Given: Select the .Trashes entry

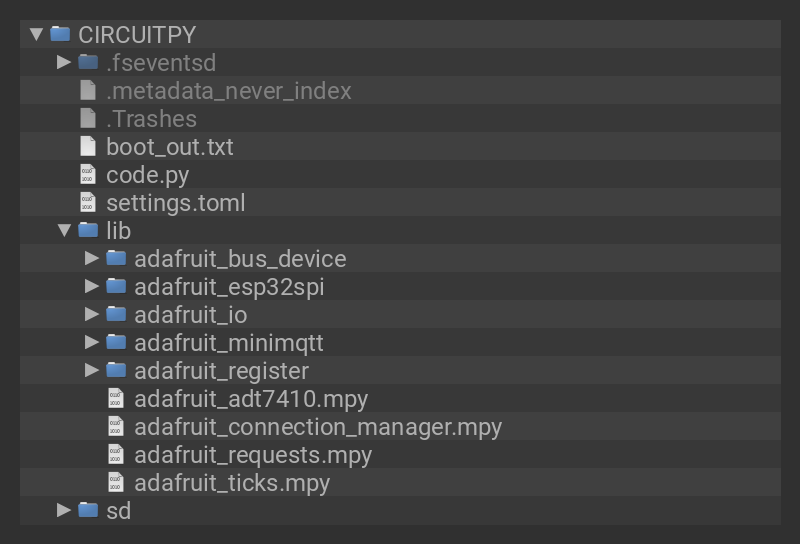Looking at the screenshot, I should click(x=151, y=118).
